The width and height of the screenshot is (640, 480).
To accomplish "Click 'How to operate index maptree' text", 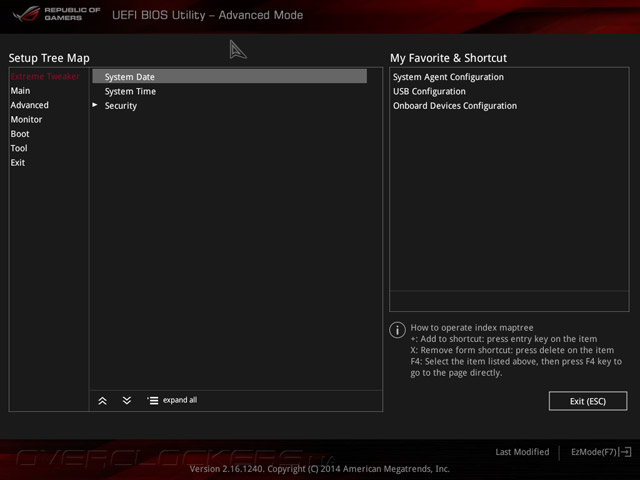I will pyautogui.click(x=472, y=327).
